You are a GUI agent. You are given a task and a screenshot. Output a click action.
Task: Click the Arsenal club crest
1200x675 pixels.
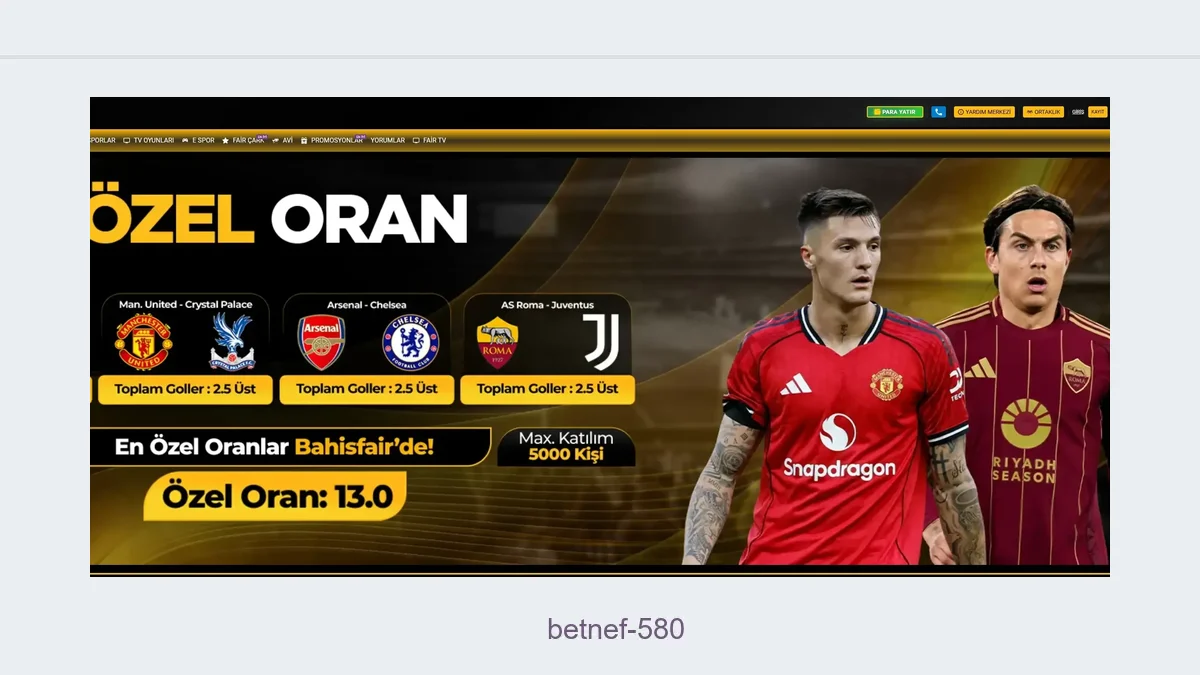click(321, 342)
